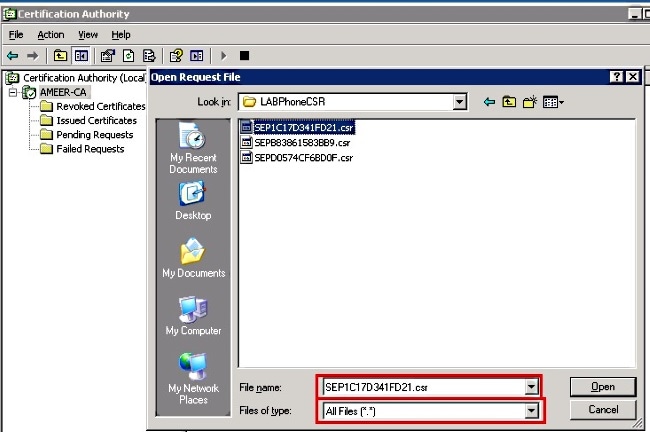Click the SEPD0574CF68D0F.csr file icon
Screen dimensions: 650x432
pyautogui.click(x=246, y=158)
